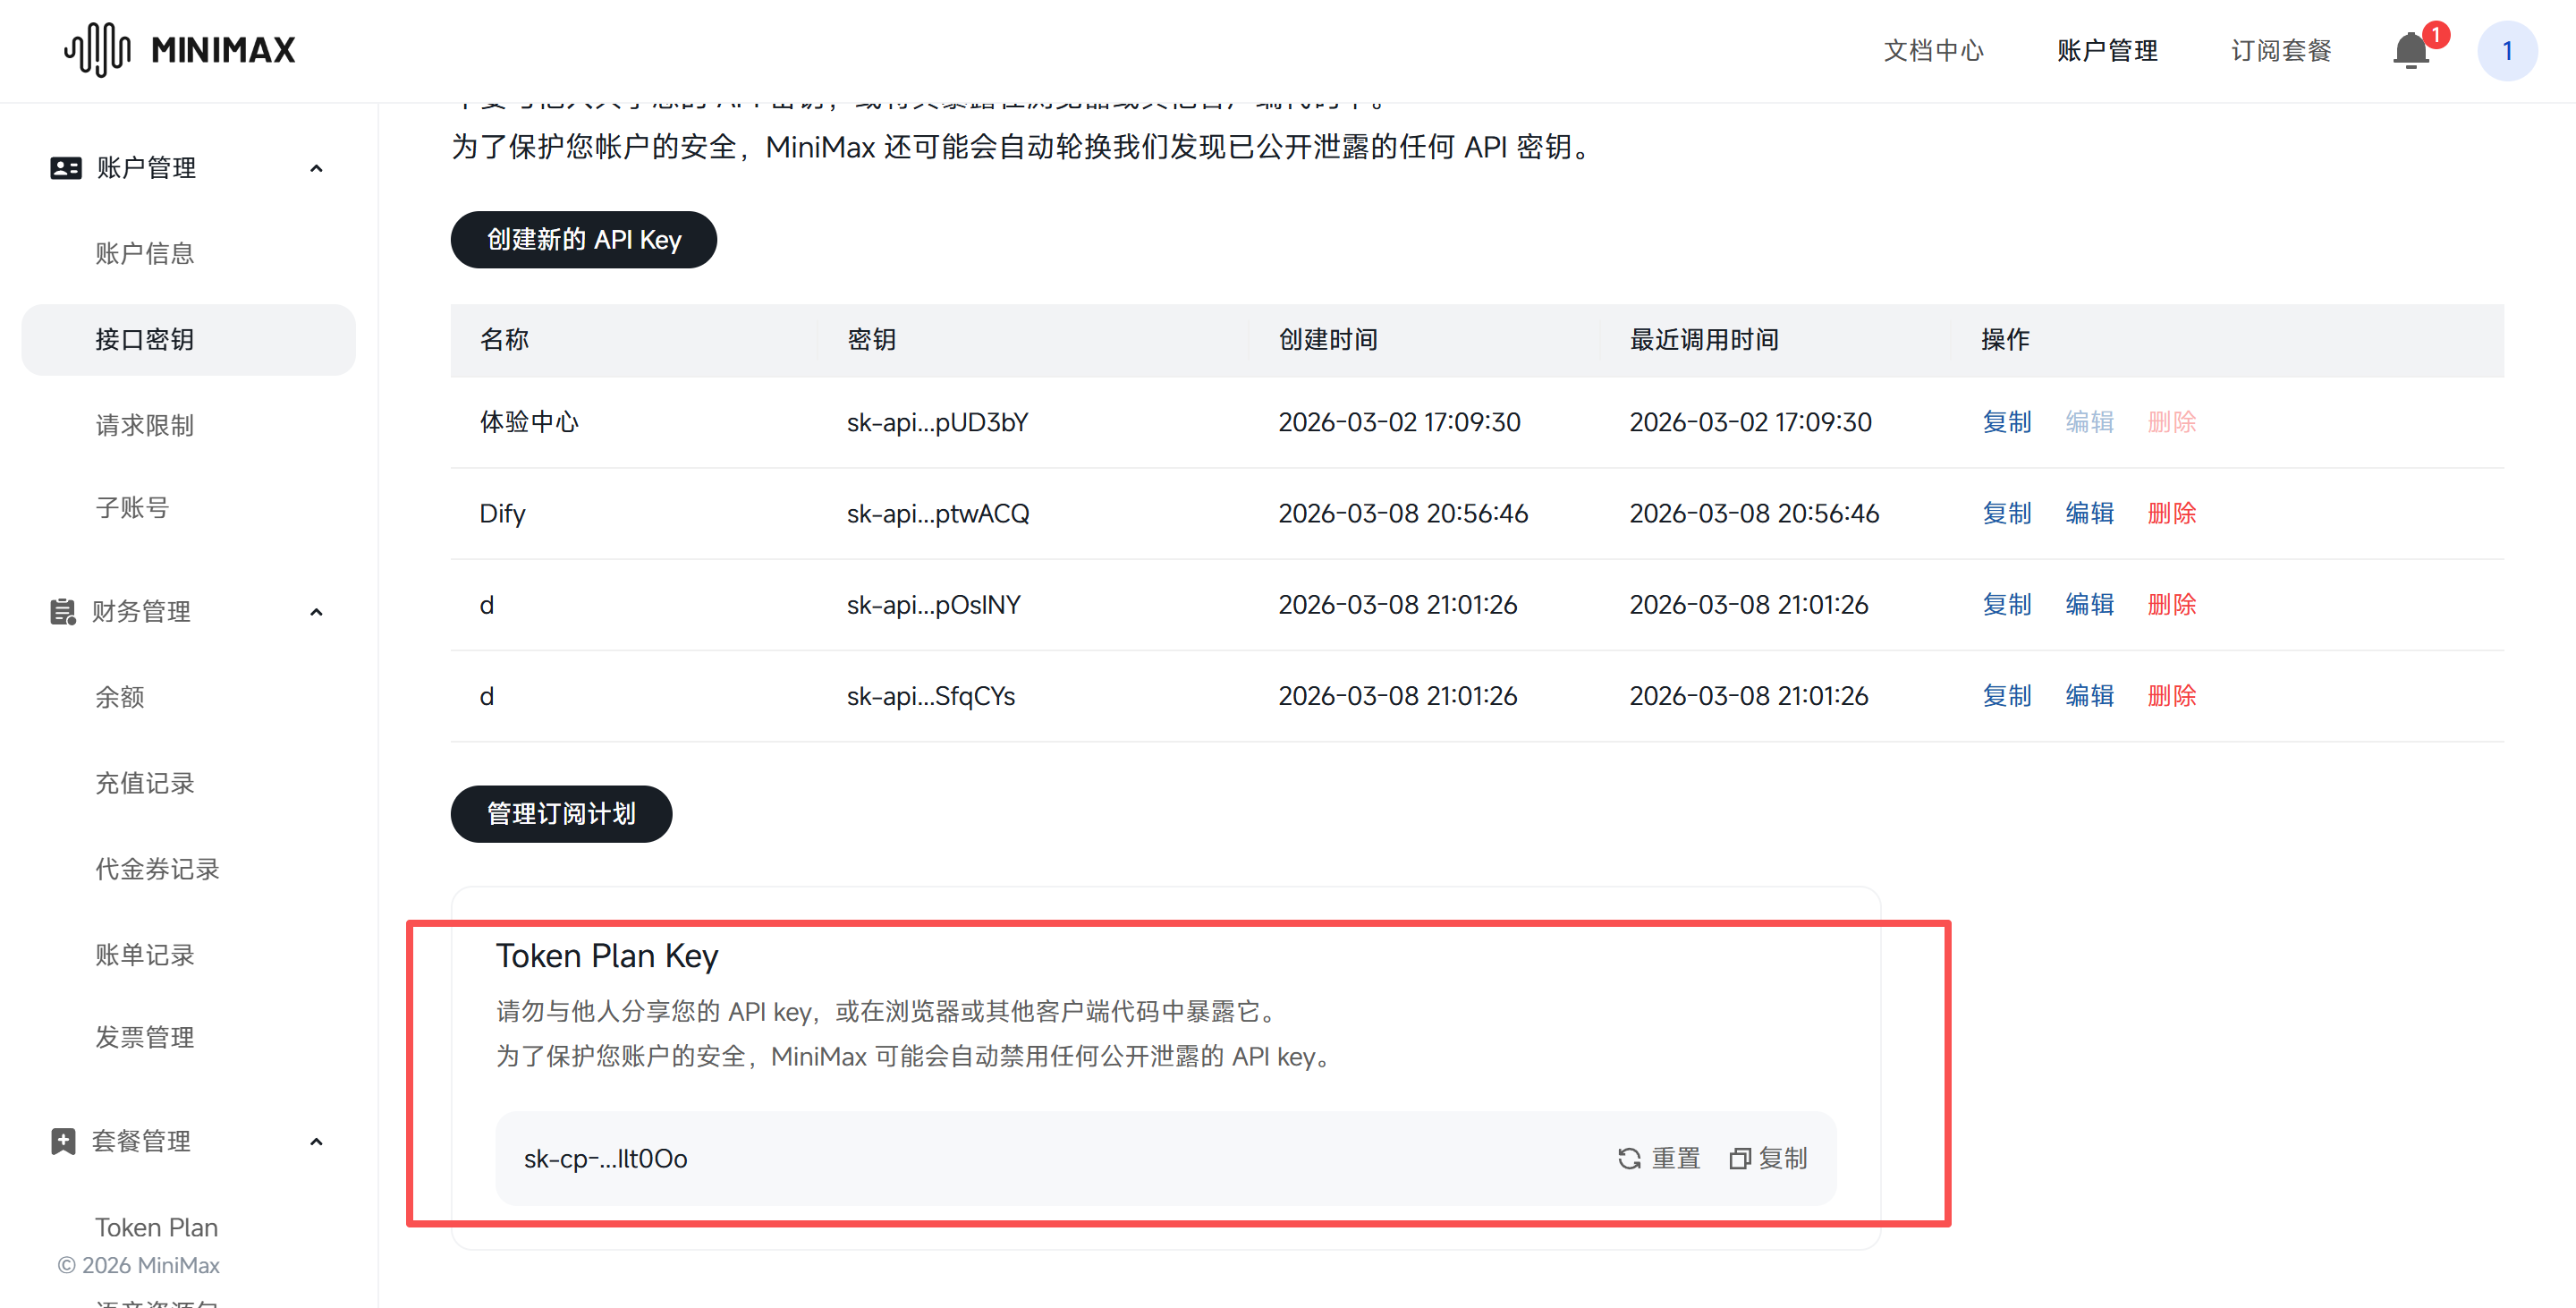Click the copy icon in Token Plan Key

coord(1740,1158)
